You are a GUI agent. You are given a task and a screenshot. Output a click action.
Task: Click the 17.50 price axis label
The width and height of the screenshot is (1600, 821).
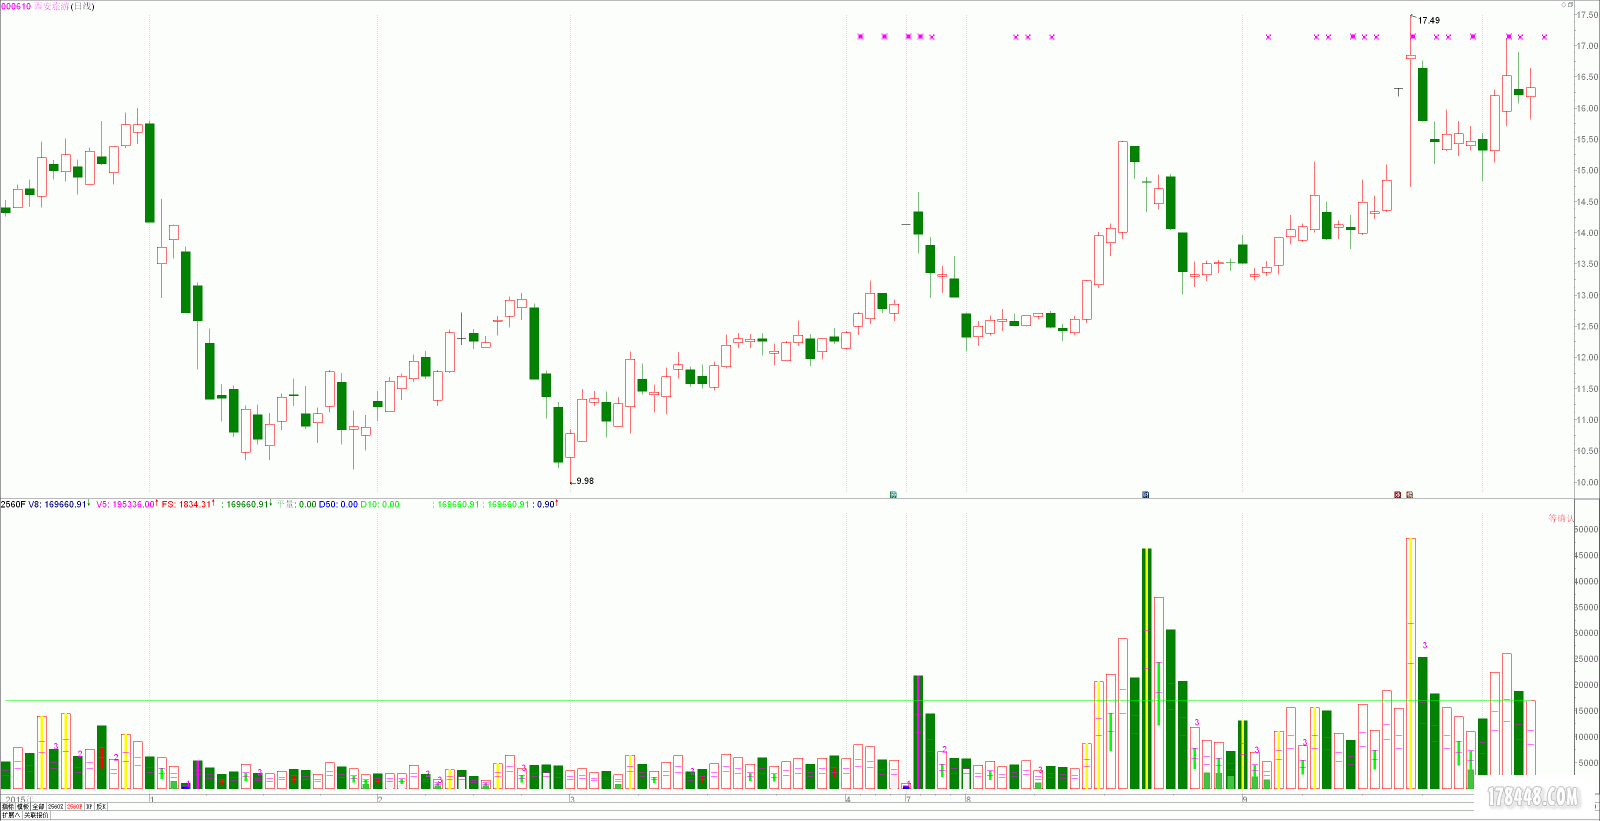(1587, 15)
